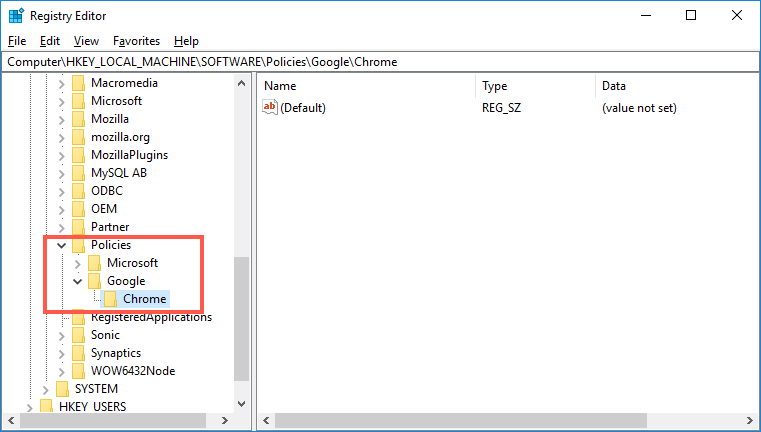The image size is (761, 432).
Task: Click the registry path address bar
Action: point(380,62)
